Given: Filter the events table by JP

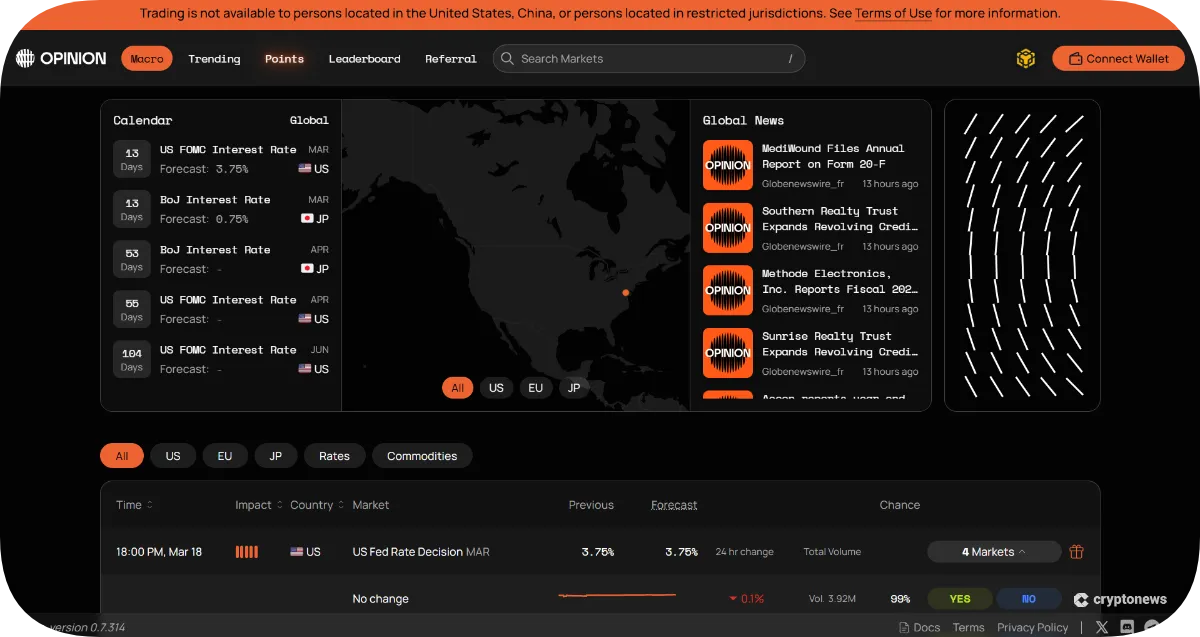Looking at the screenshot, I should [276, 456].
